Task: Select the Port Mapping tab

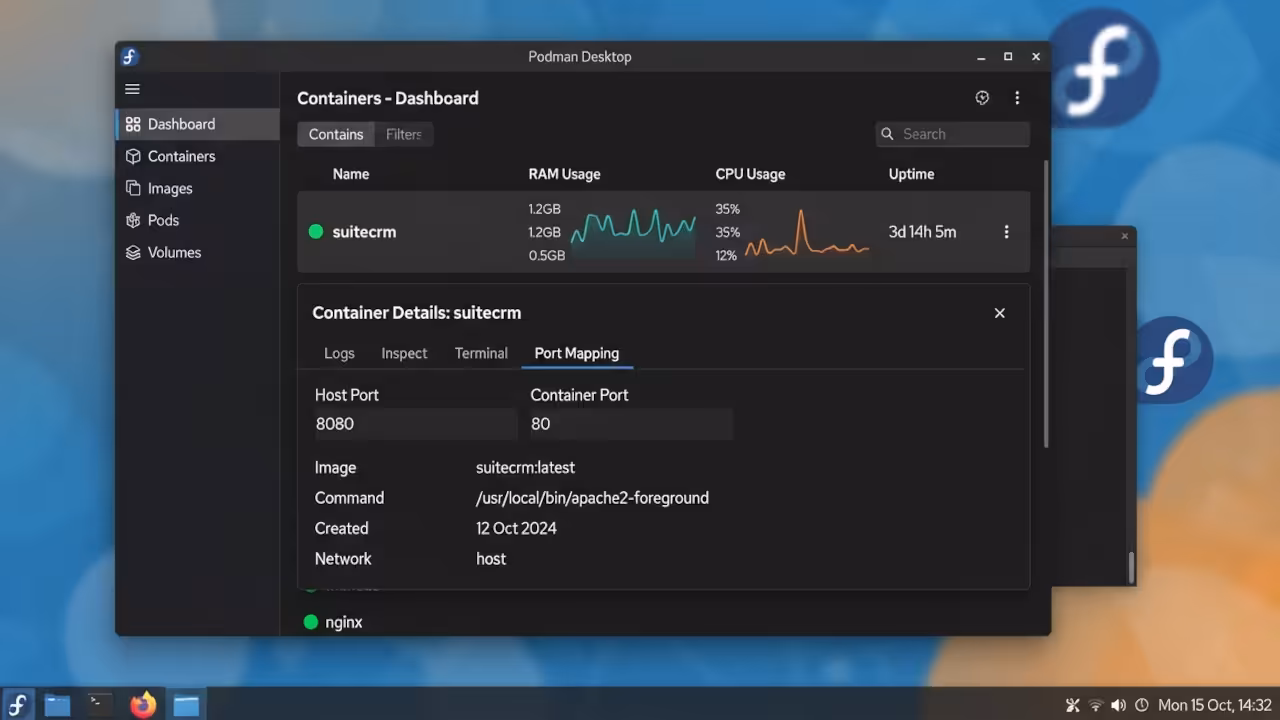Action: [x=577, y=353]
